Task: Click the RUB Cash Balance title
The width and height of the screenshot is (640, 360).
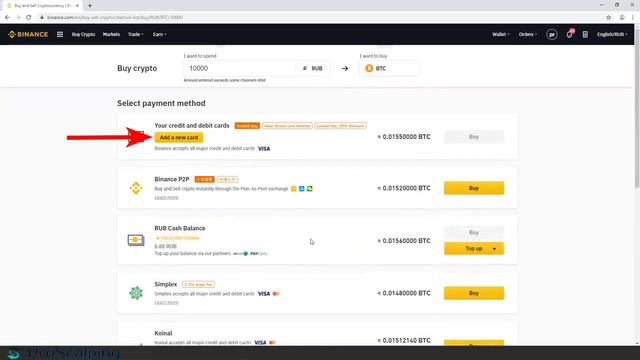Action: pyautogui.click(x=180, y=228)
